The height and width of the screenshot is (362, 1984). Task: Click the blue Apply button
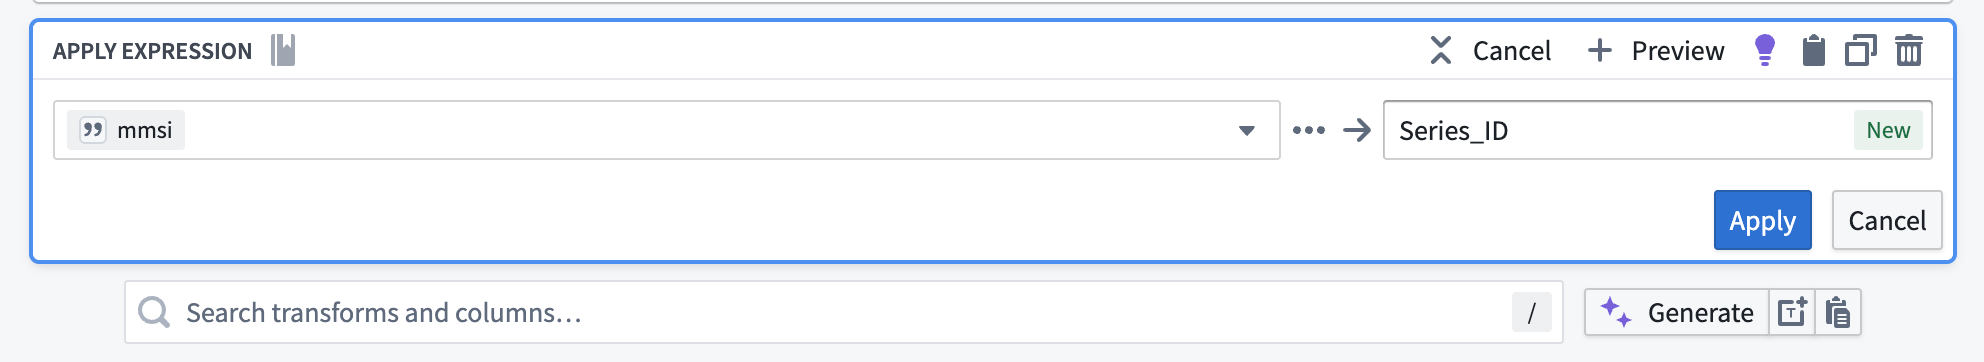[x=1762, y=220]
